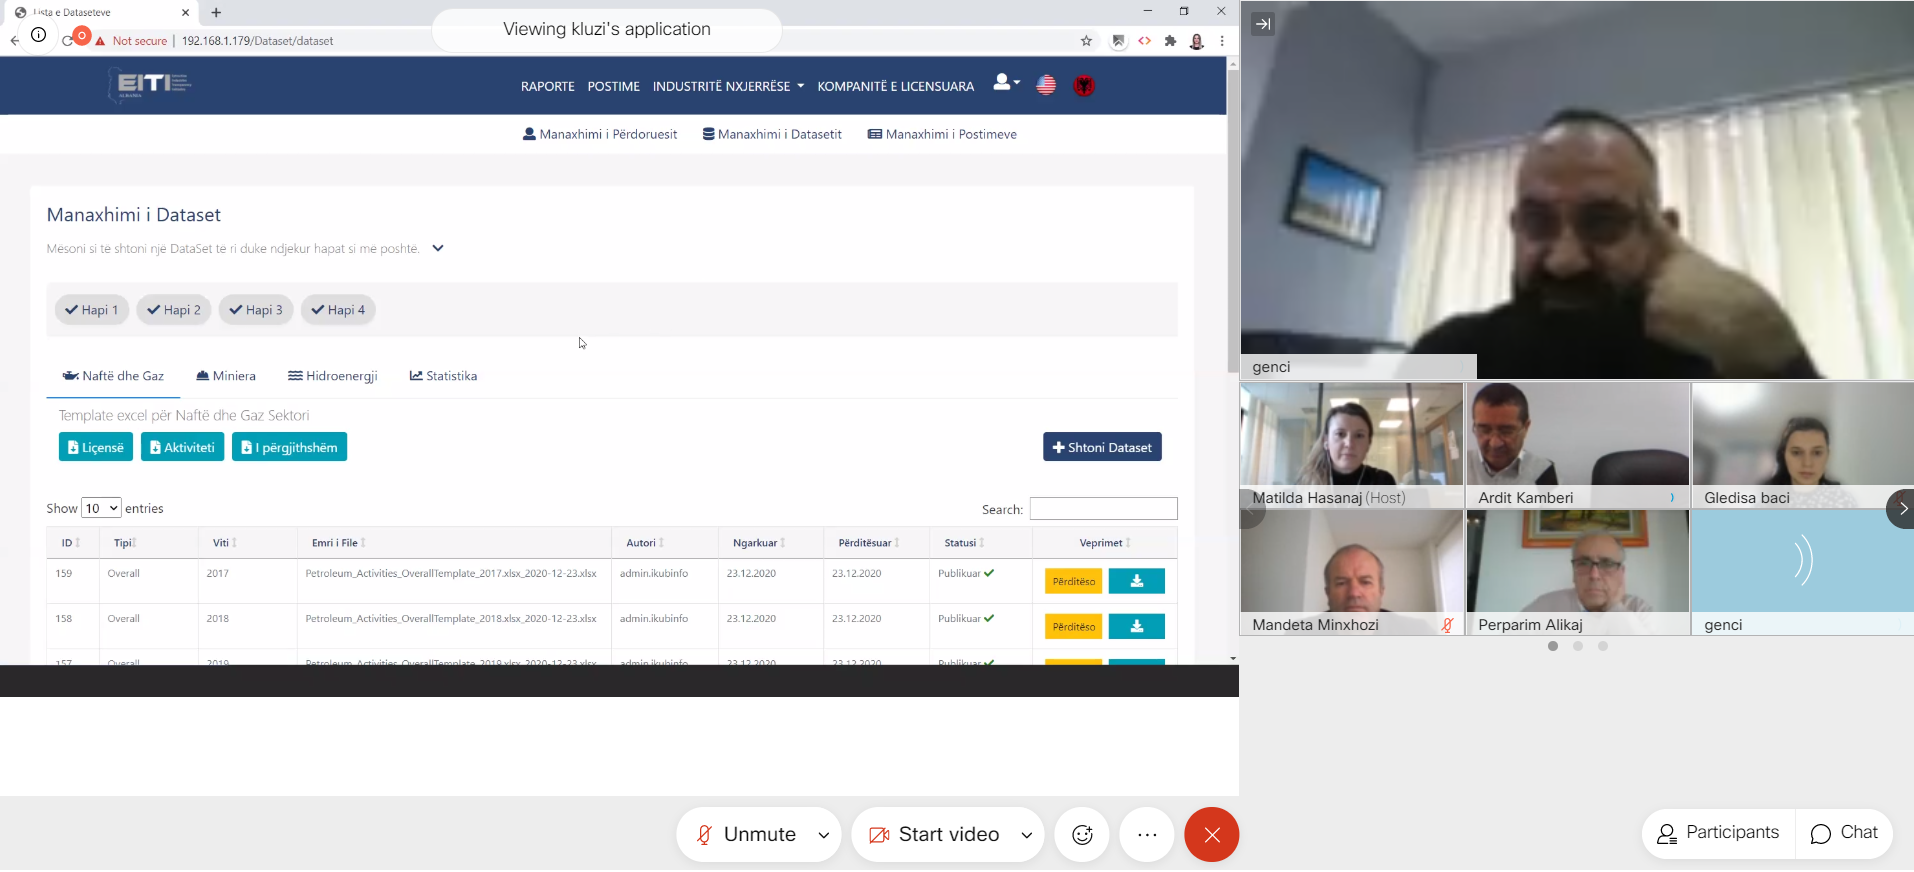Expand the dataset instructions chevron
1914x872 pixels.
437,249
